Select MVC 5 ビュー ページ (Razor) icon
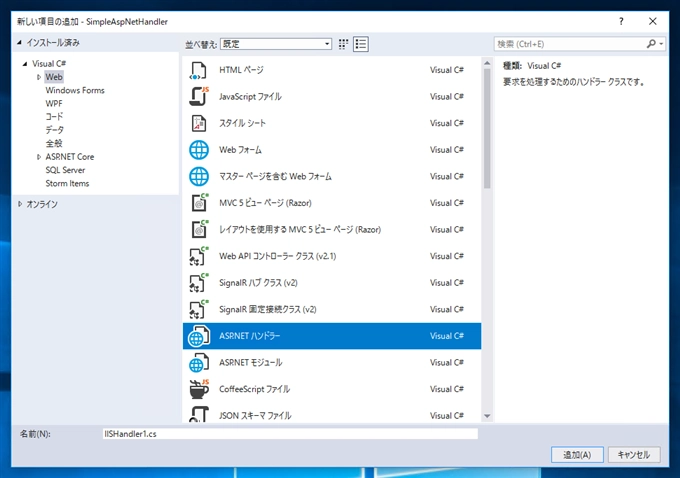Image resolution: width=680 pixels, height=478 pixels. click(x=199, y=203)
